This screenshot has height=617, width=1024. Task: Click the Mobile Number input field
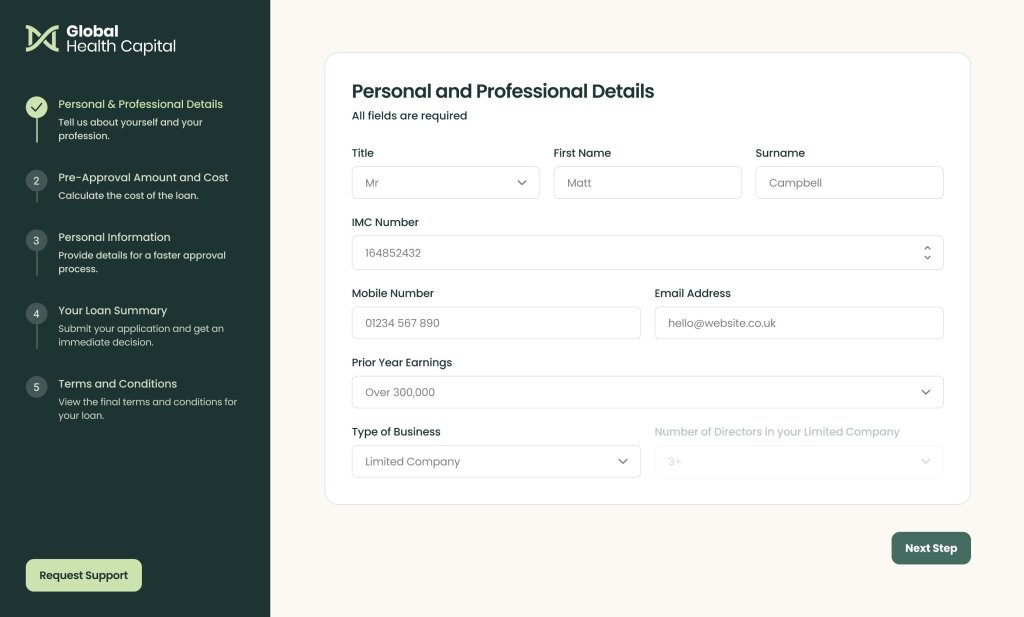[x=496, y=322]
